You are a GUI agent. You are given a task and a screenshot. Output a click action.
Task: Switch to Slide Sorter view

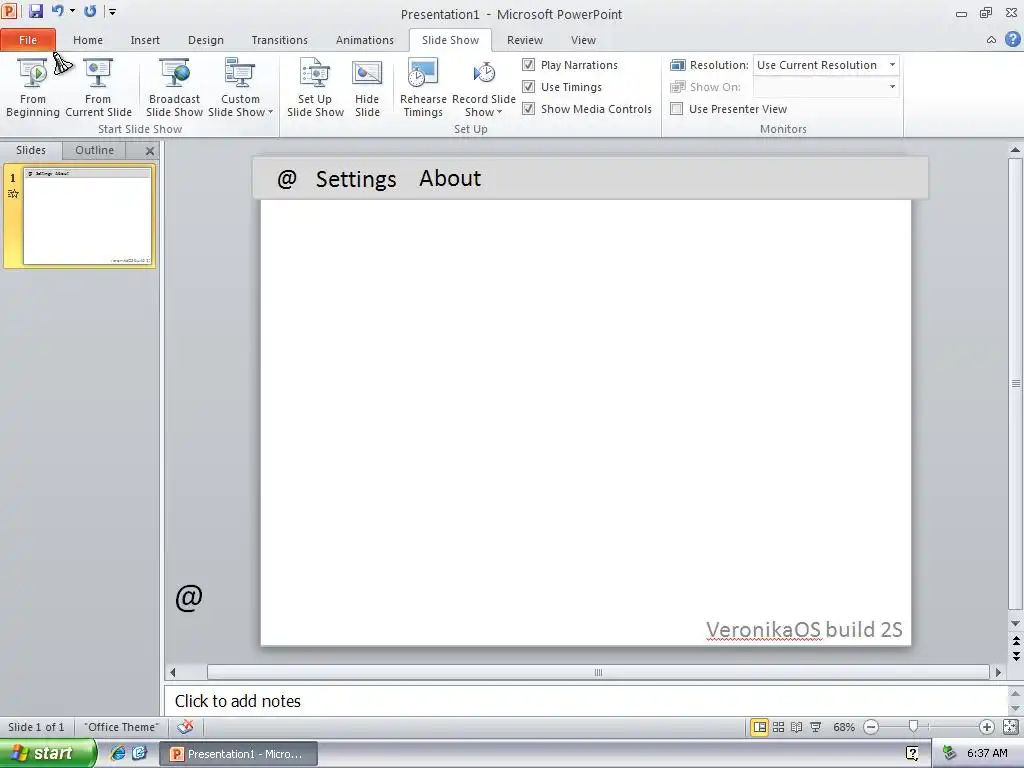click(778, 727)
